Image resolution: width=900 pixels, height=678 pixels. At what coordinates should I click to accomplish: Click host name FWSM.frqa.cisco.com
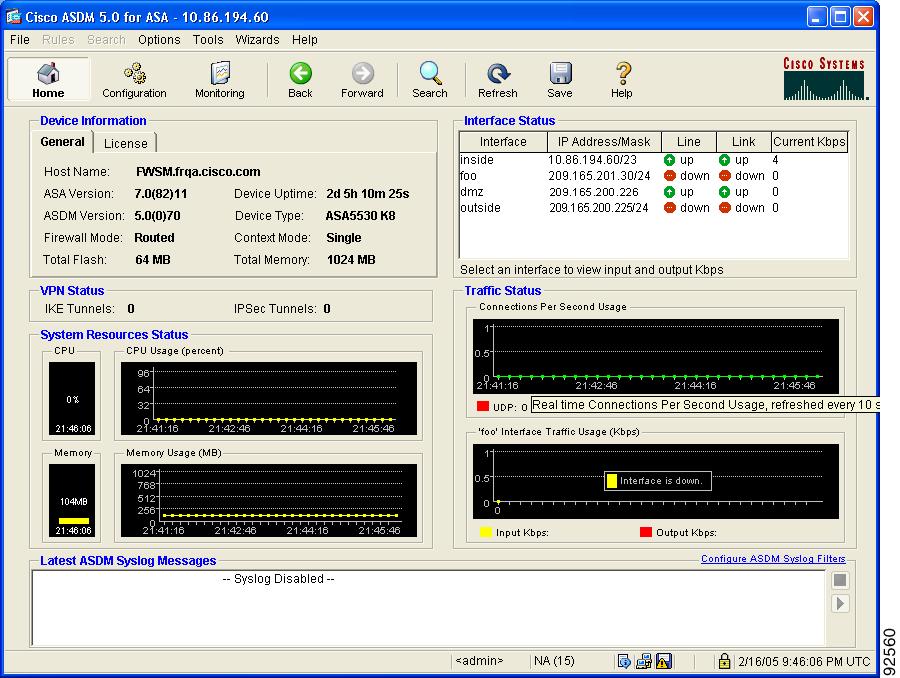(x=198, y=172)
